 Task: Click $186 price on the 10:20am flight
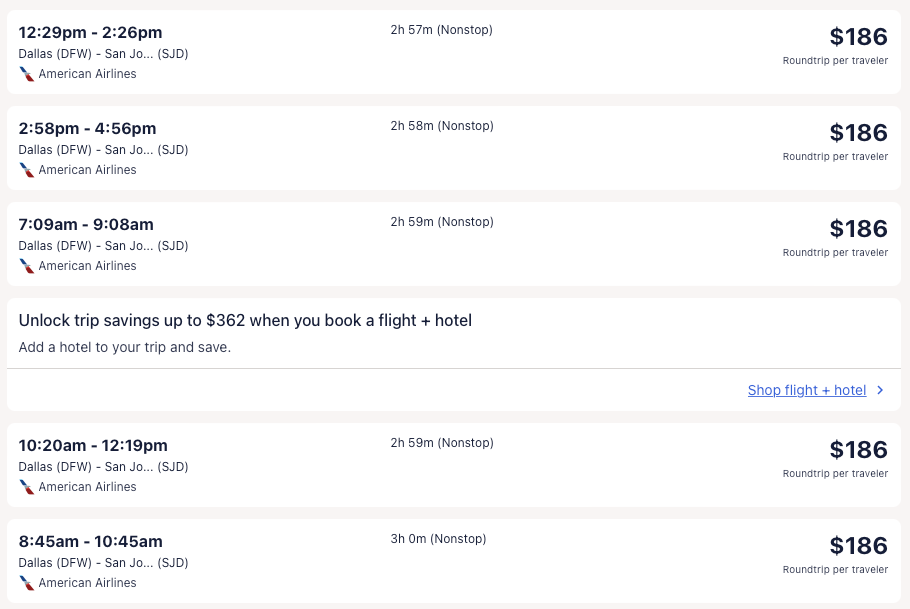tap(858, 450)
